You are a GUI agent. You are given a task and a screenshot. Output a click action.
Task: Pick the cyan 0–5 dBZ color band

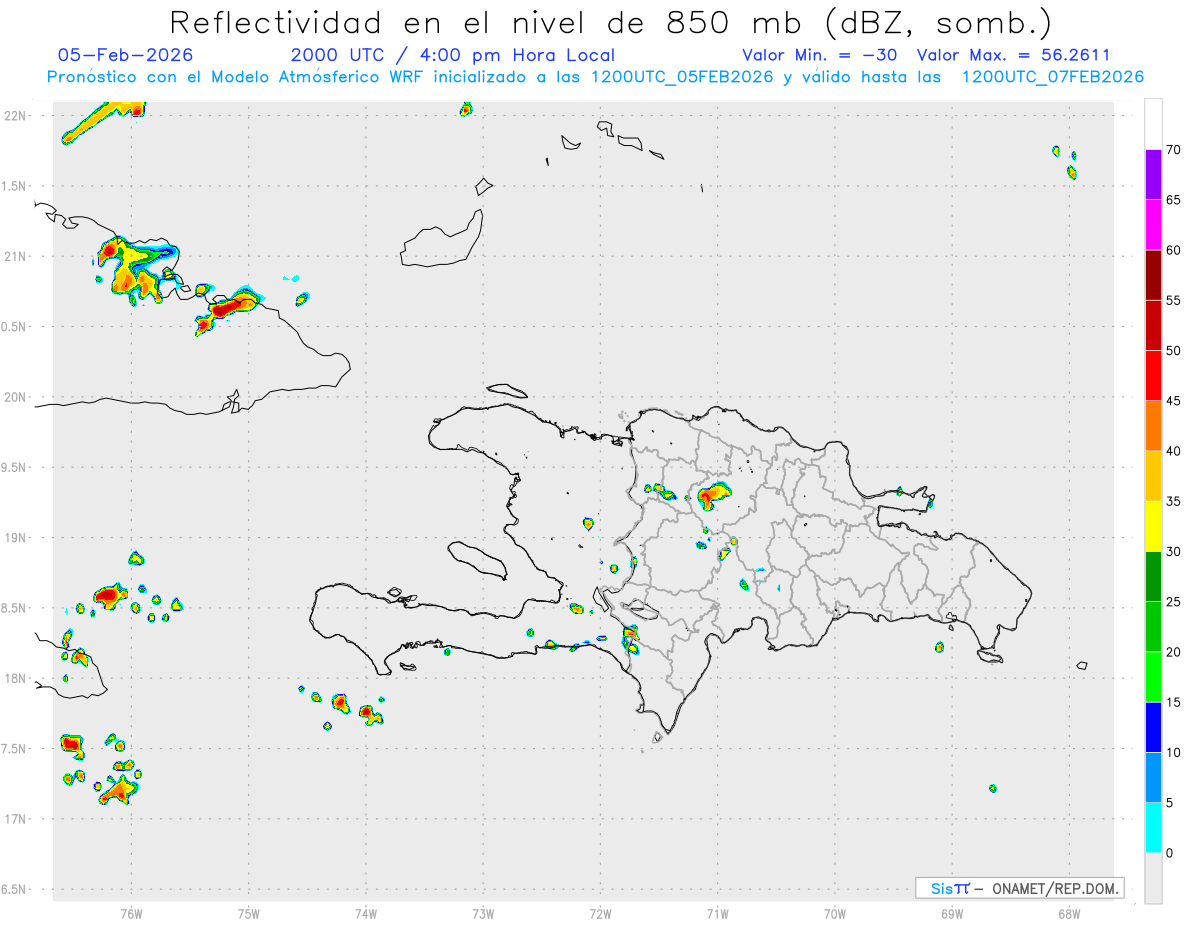[1153, 828]
